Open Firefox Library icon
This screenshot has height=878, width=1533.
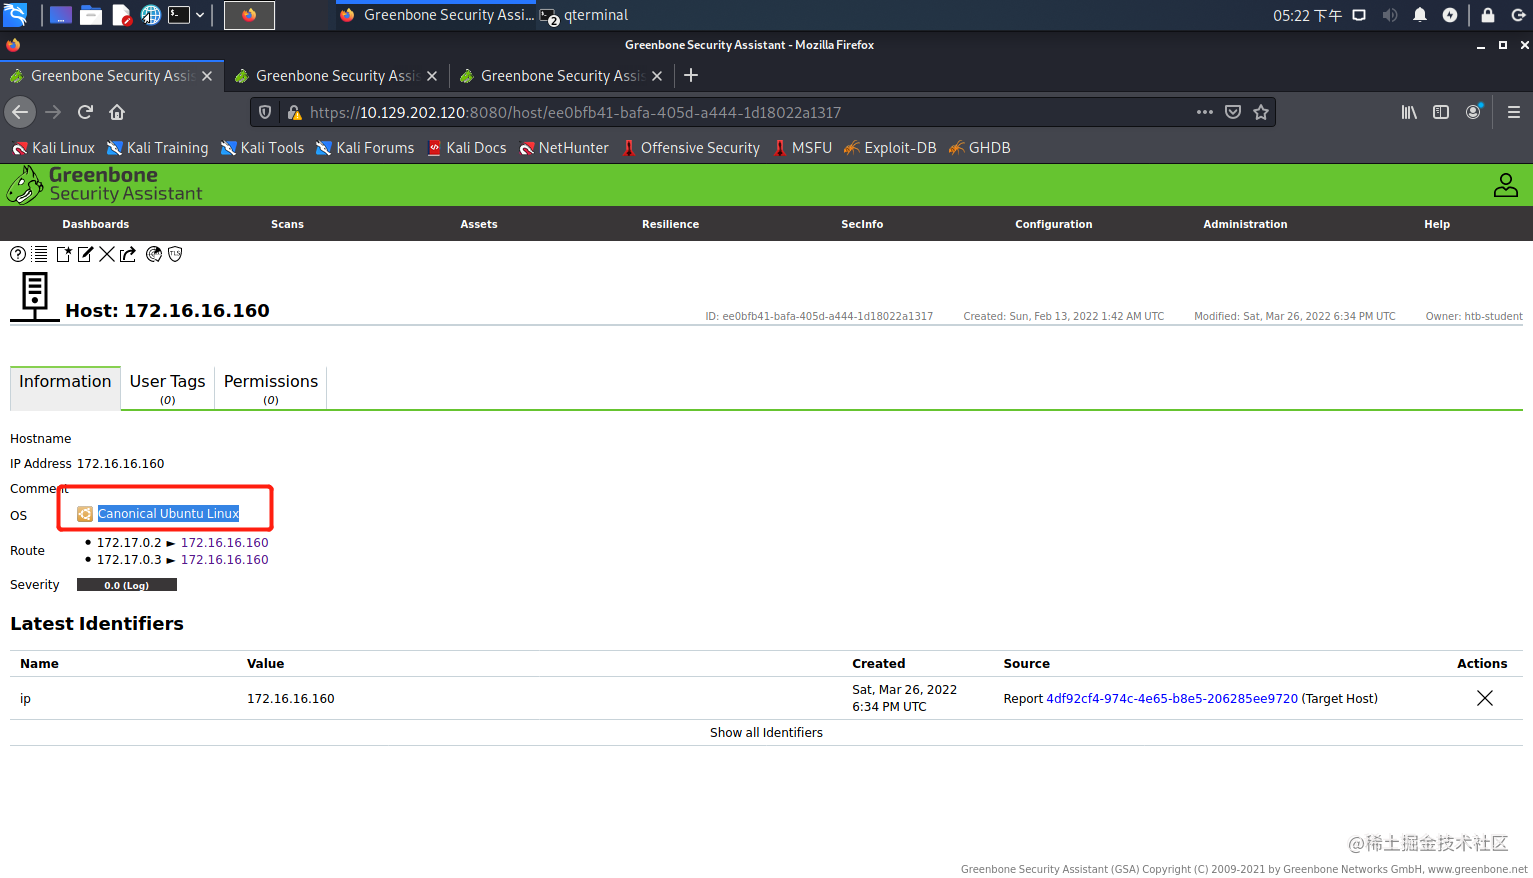(1409, 112)
